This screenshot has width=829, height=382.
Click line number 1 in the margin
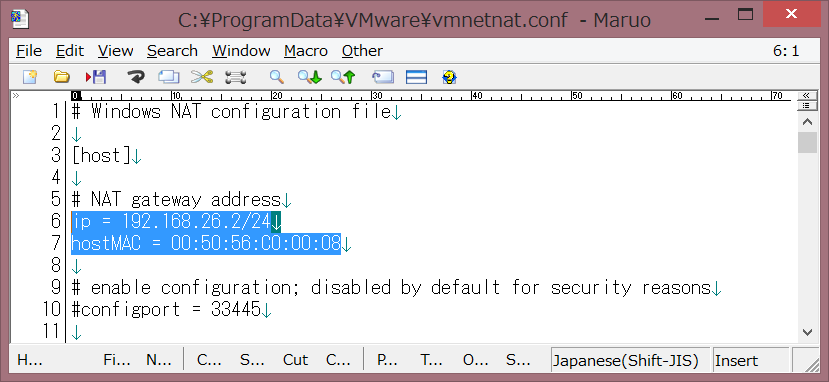[56, 111]
